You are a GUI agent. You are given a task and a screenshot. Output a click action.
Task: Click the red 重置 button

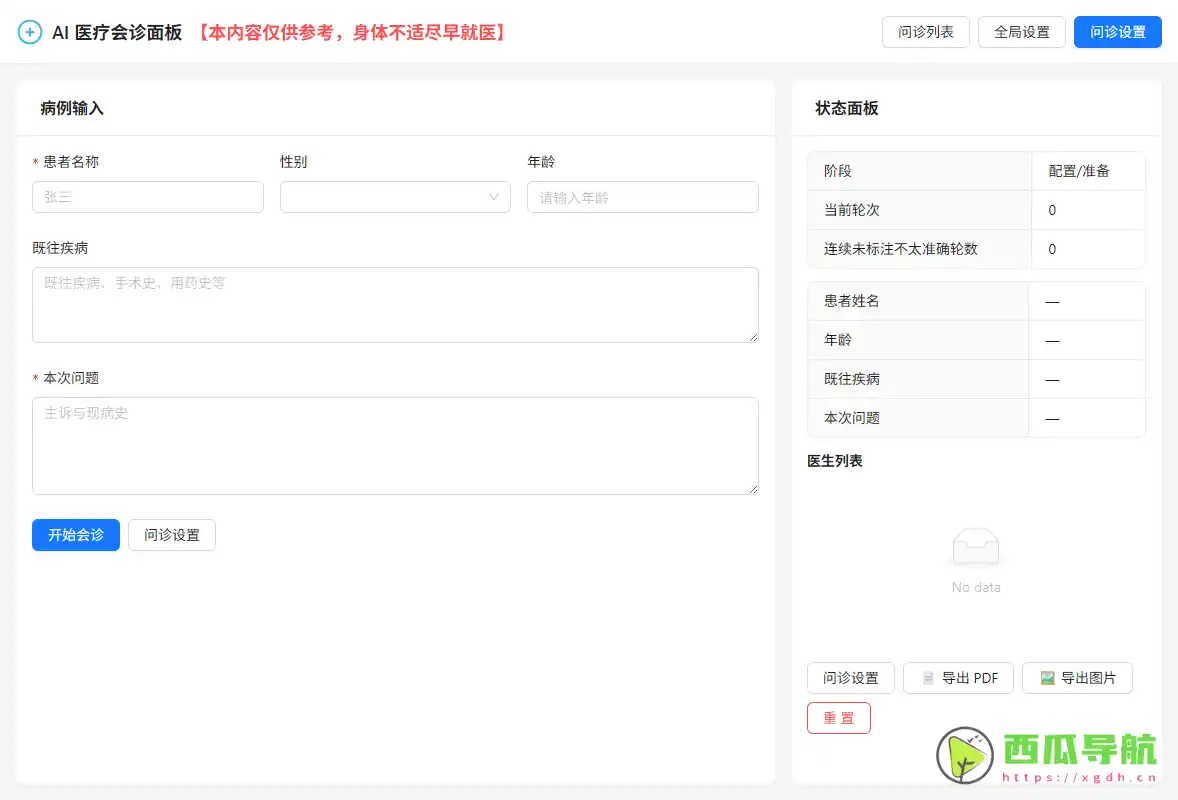pyautogui.click(x=838, y=718)
